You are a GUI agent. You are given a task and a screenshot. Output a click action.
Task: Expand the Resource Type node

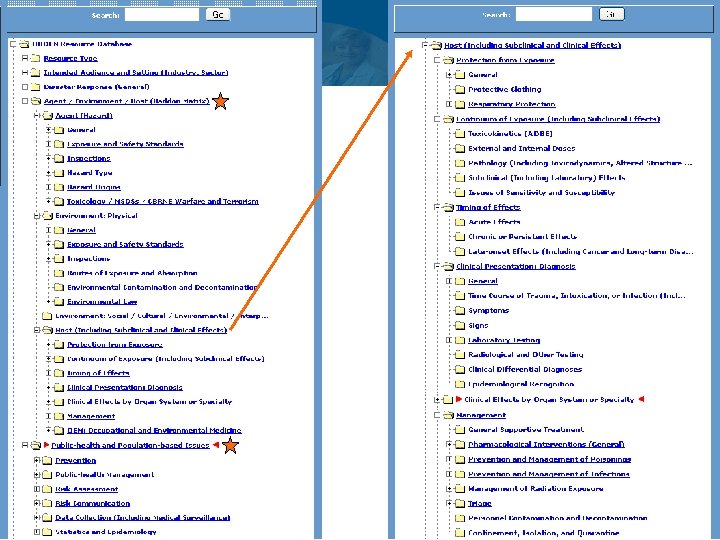pos(25,58)
